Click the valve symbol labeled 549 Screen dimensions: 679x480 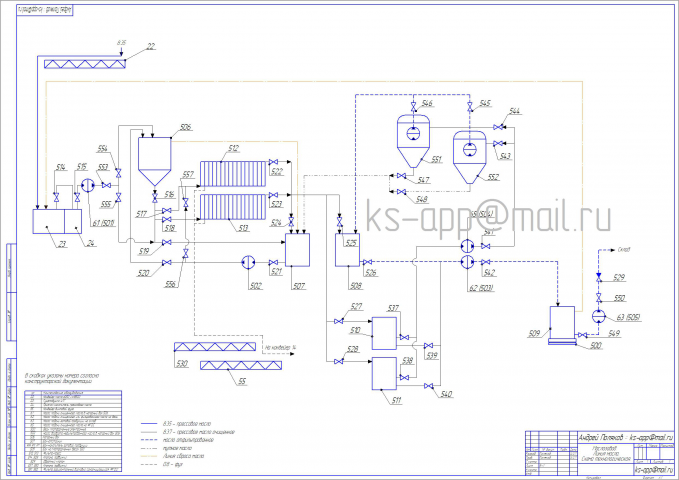coord(583,335)
